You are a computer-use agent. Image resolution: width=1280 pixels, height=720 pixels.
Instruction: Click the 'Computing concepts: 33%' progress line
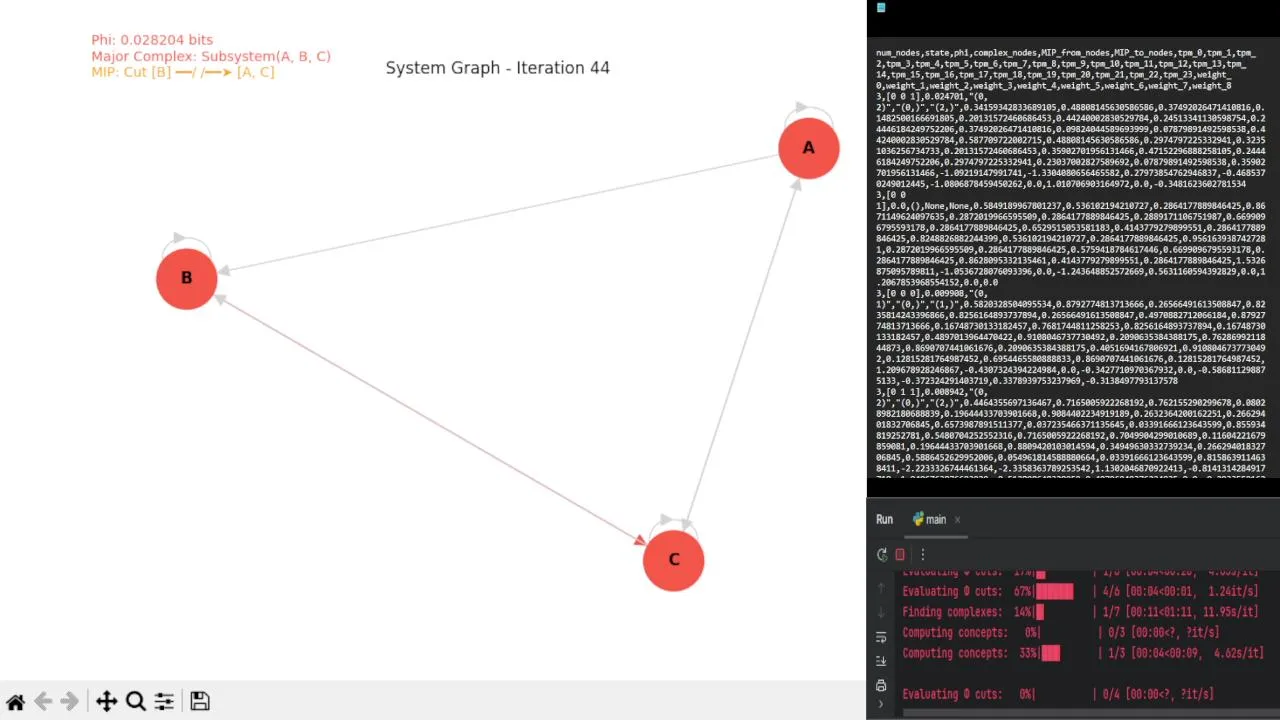1083,653
